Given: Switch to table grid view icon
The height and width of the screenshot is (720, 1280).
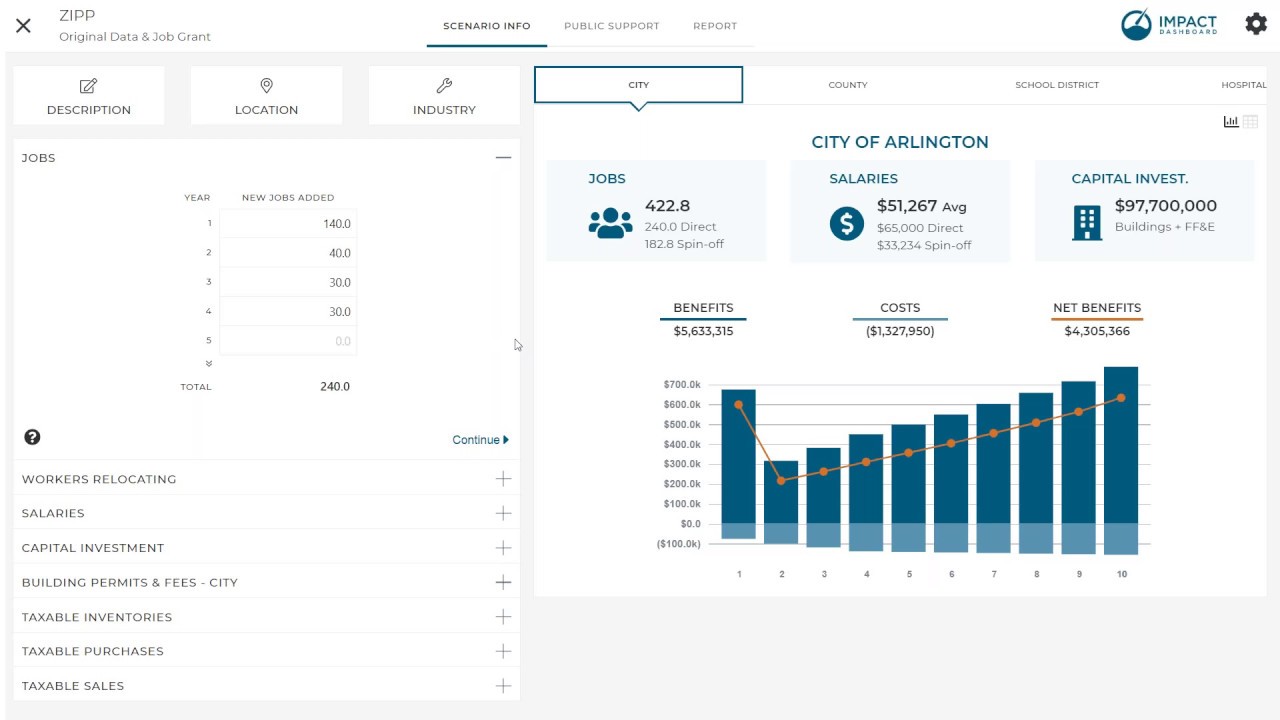Looking at the screenshot, I should [x=1250, y=122].
